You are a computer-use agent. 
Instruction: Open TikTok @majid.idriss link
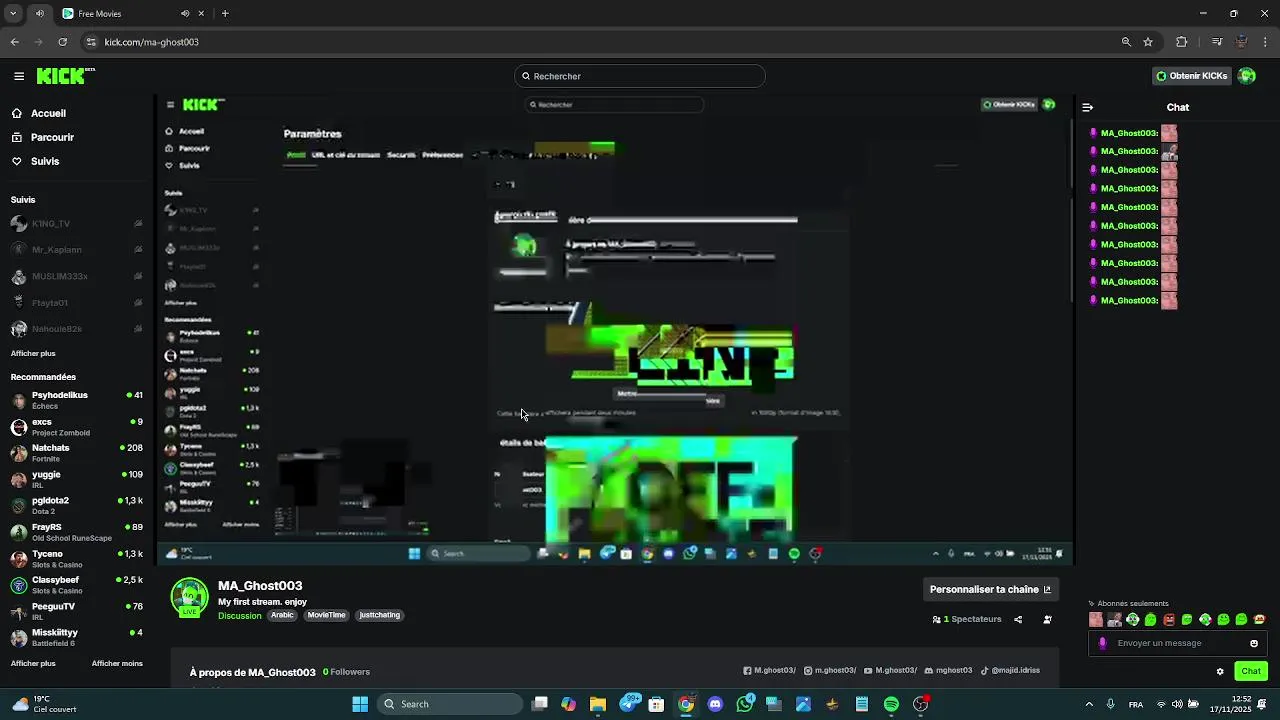tap(1010, 670)
